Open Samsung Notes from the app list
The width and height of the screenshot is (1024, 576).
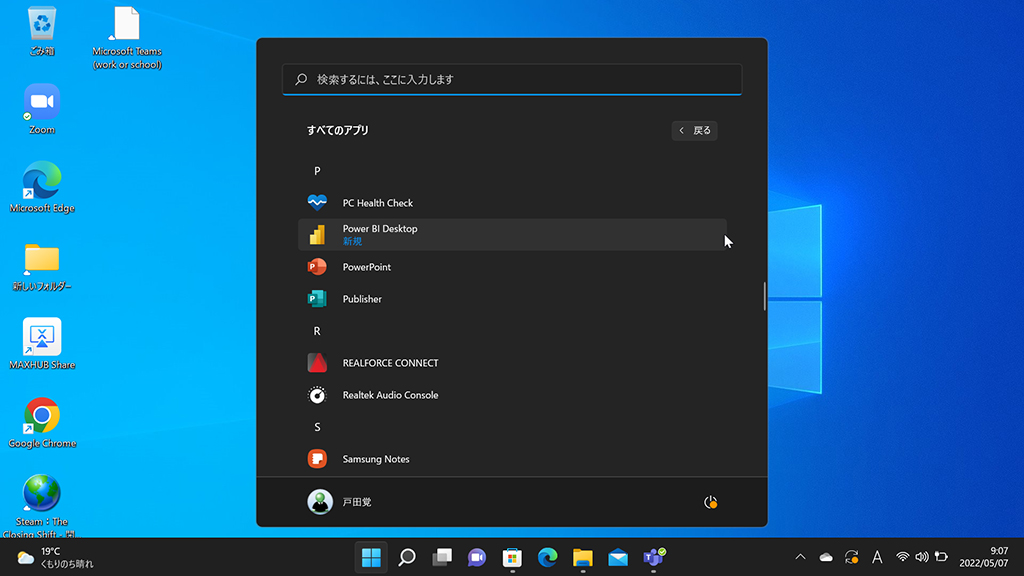[512, 458]
